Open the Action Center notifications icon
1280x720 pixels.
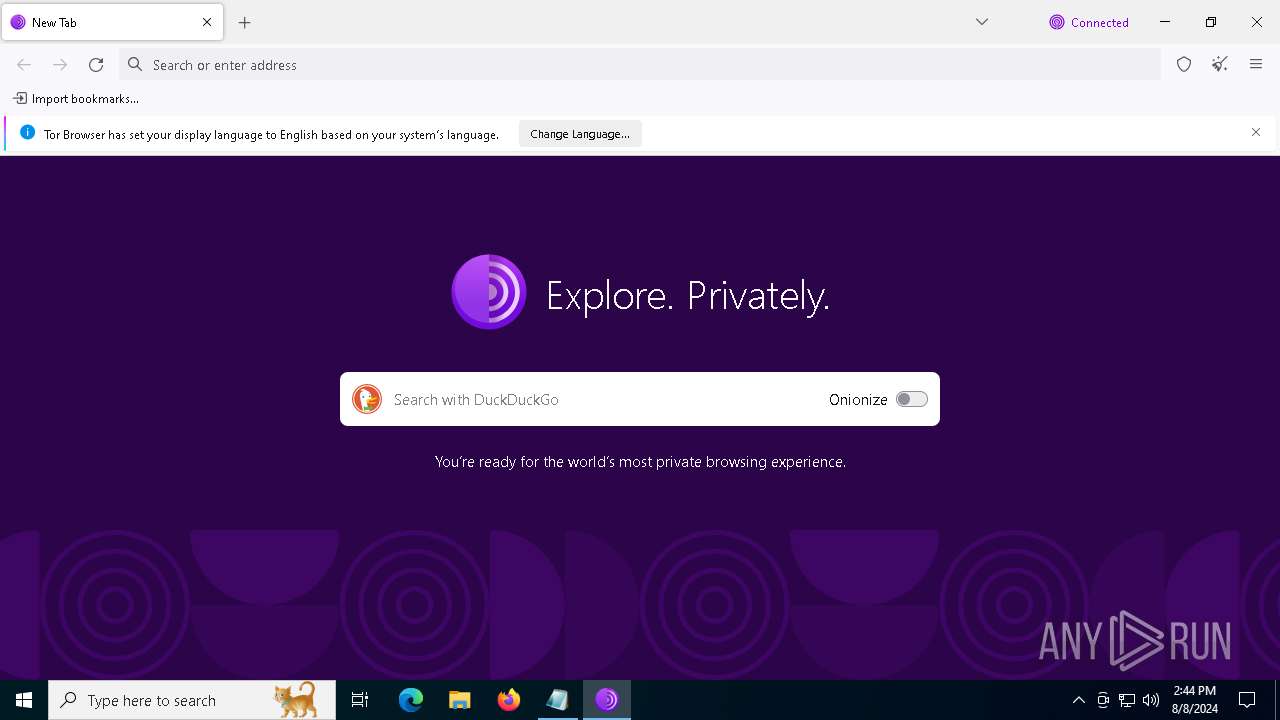(x=1247, y=700)
